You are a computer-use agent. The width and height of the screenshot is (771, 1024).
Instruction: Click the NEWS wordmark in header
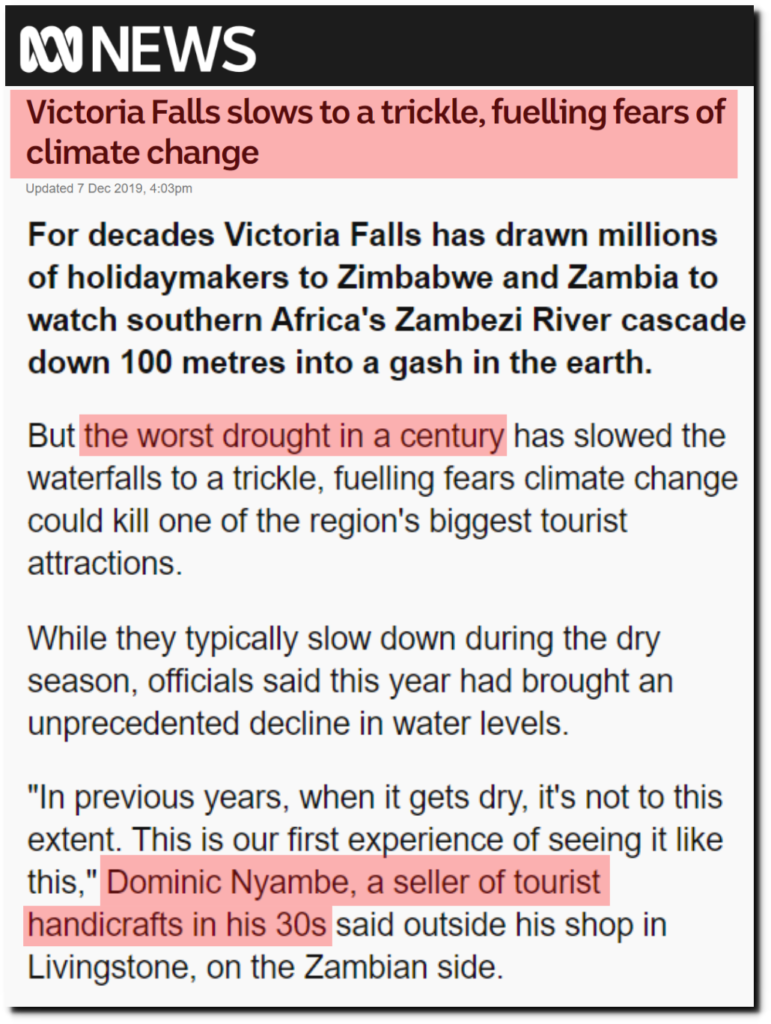pos(174,50)
